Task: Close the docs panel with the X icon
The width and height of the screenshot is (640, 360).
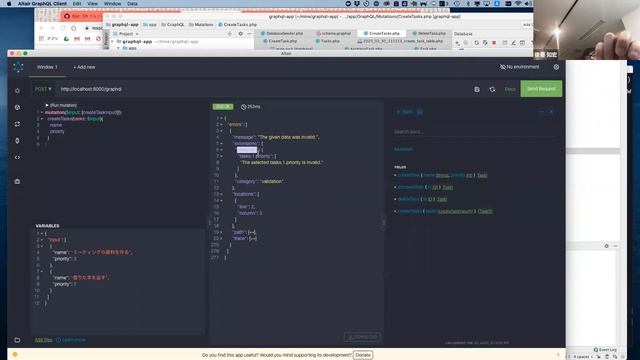Action: click(551, 111)
